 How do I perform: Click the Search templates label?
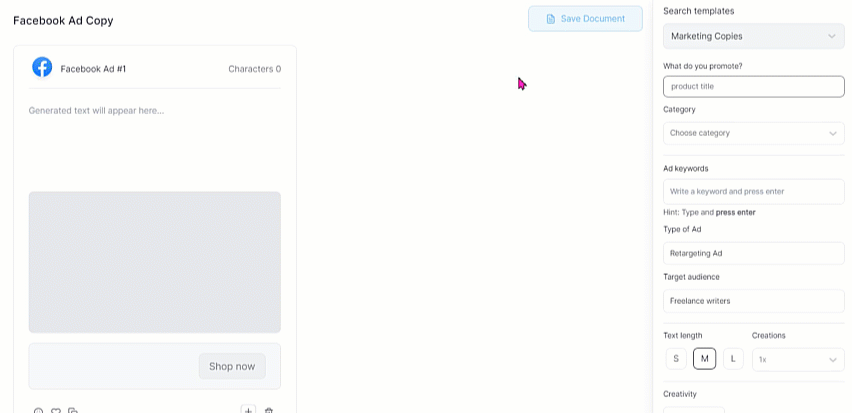pyautogui.click(x=698, y=11)
